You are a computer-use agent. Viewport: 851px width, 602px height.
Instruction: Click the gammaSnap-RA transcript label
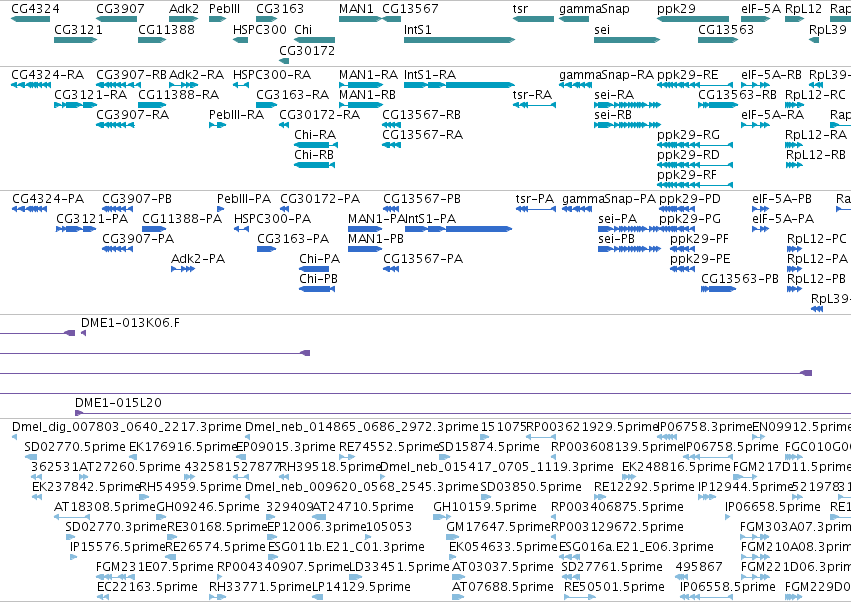pyautogui.click(x=606, y=74)
